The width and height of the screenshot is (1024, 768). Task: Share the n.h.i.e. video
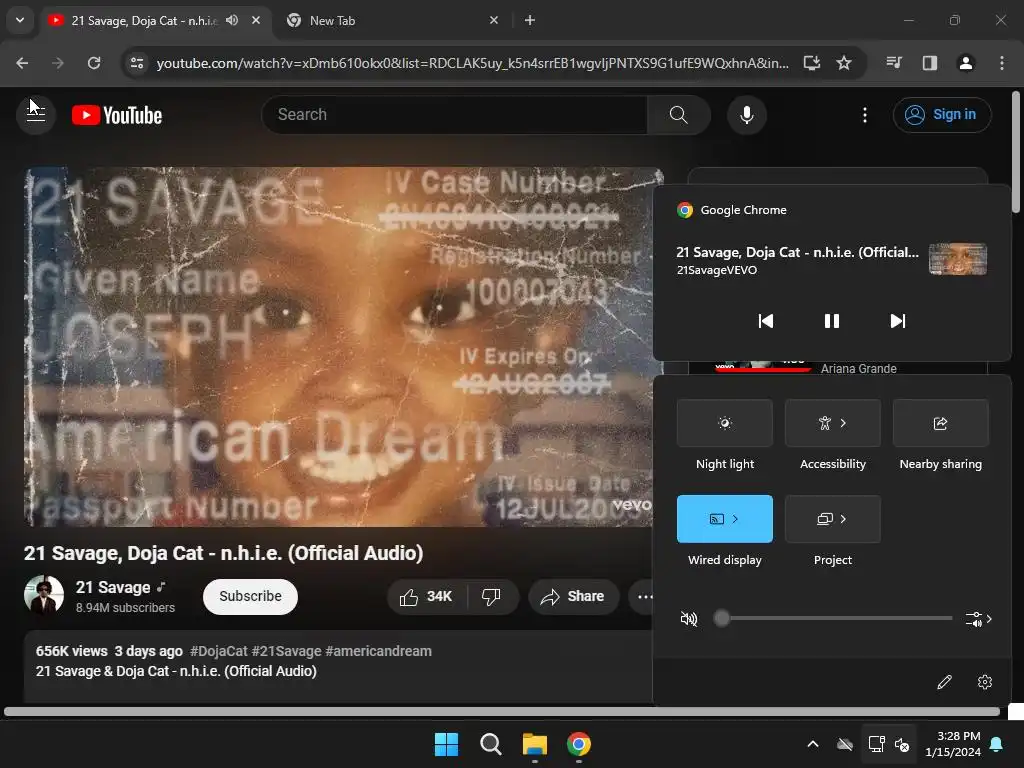(573, 596)
